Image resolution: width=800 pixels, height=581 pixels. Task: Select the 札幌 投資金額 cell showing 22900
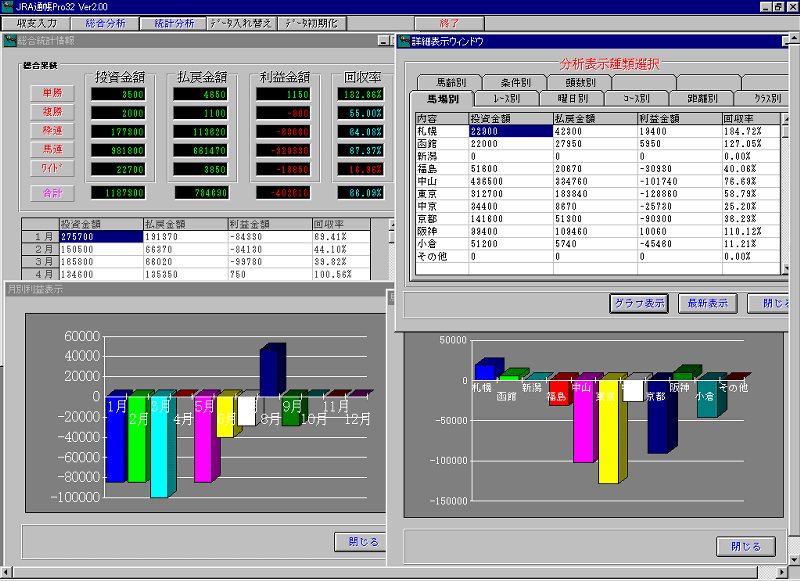[x=510, y=130]
